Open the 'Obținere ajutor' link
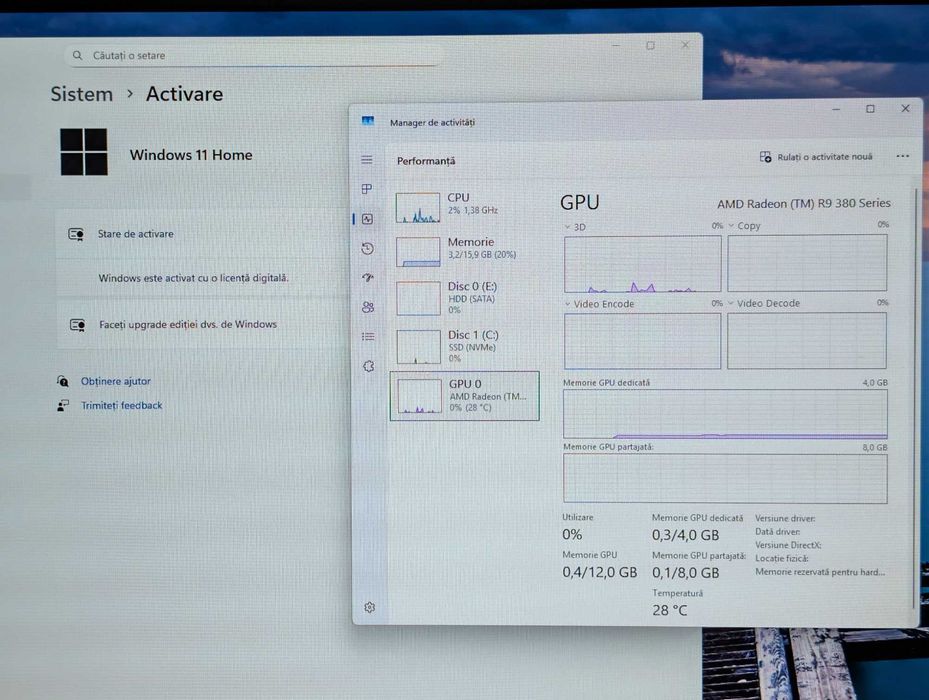929x700 pixels. coord(116,381)
